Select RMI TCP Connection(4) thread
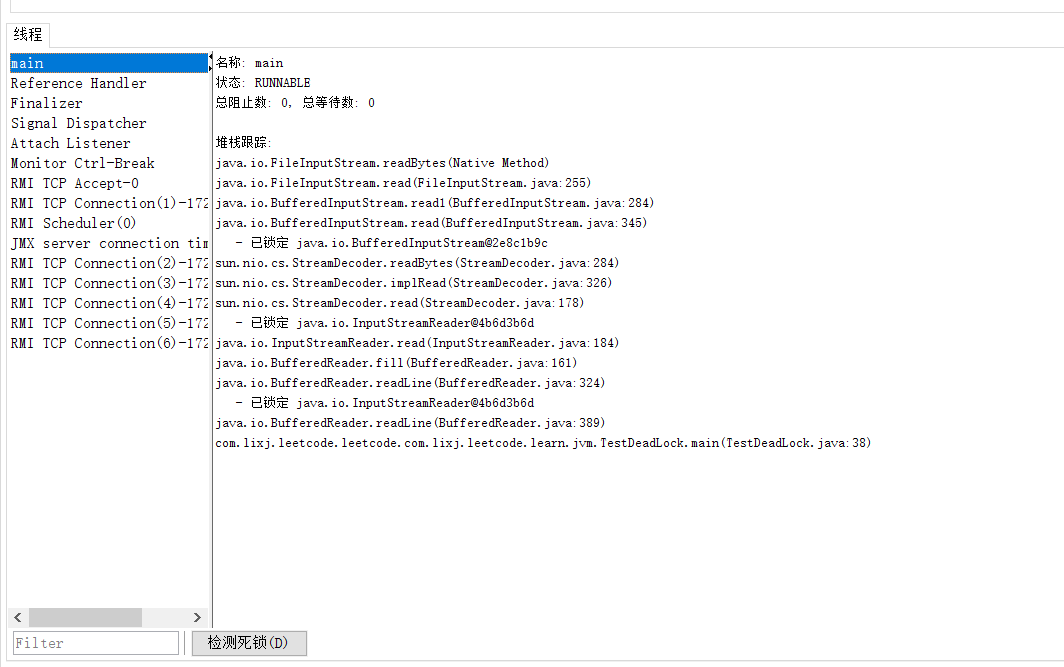This screenshot has width=1064, height=667. 108,303
